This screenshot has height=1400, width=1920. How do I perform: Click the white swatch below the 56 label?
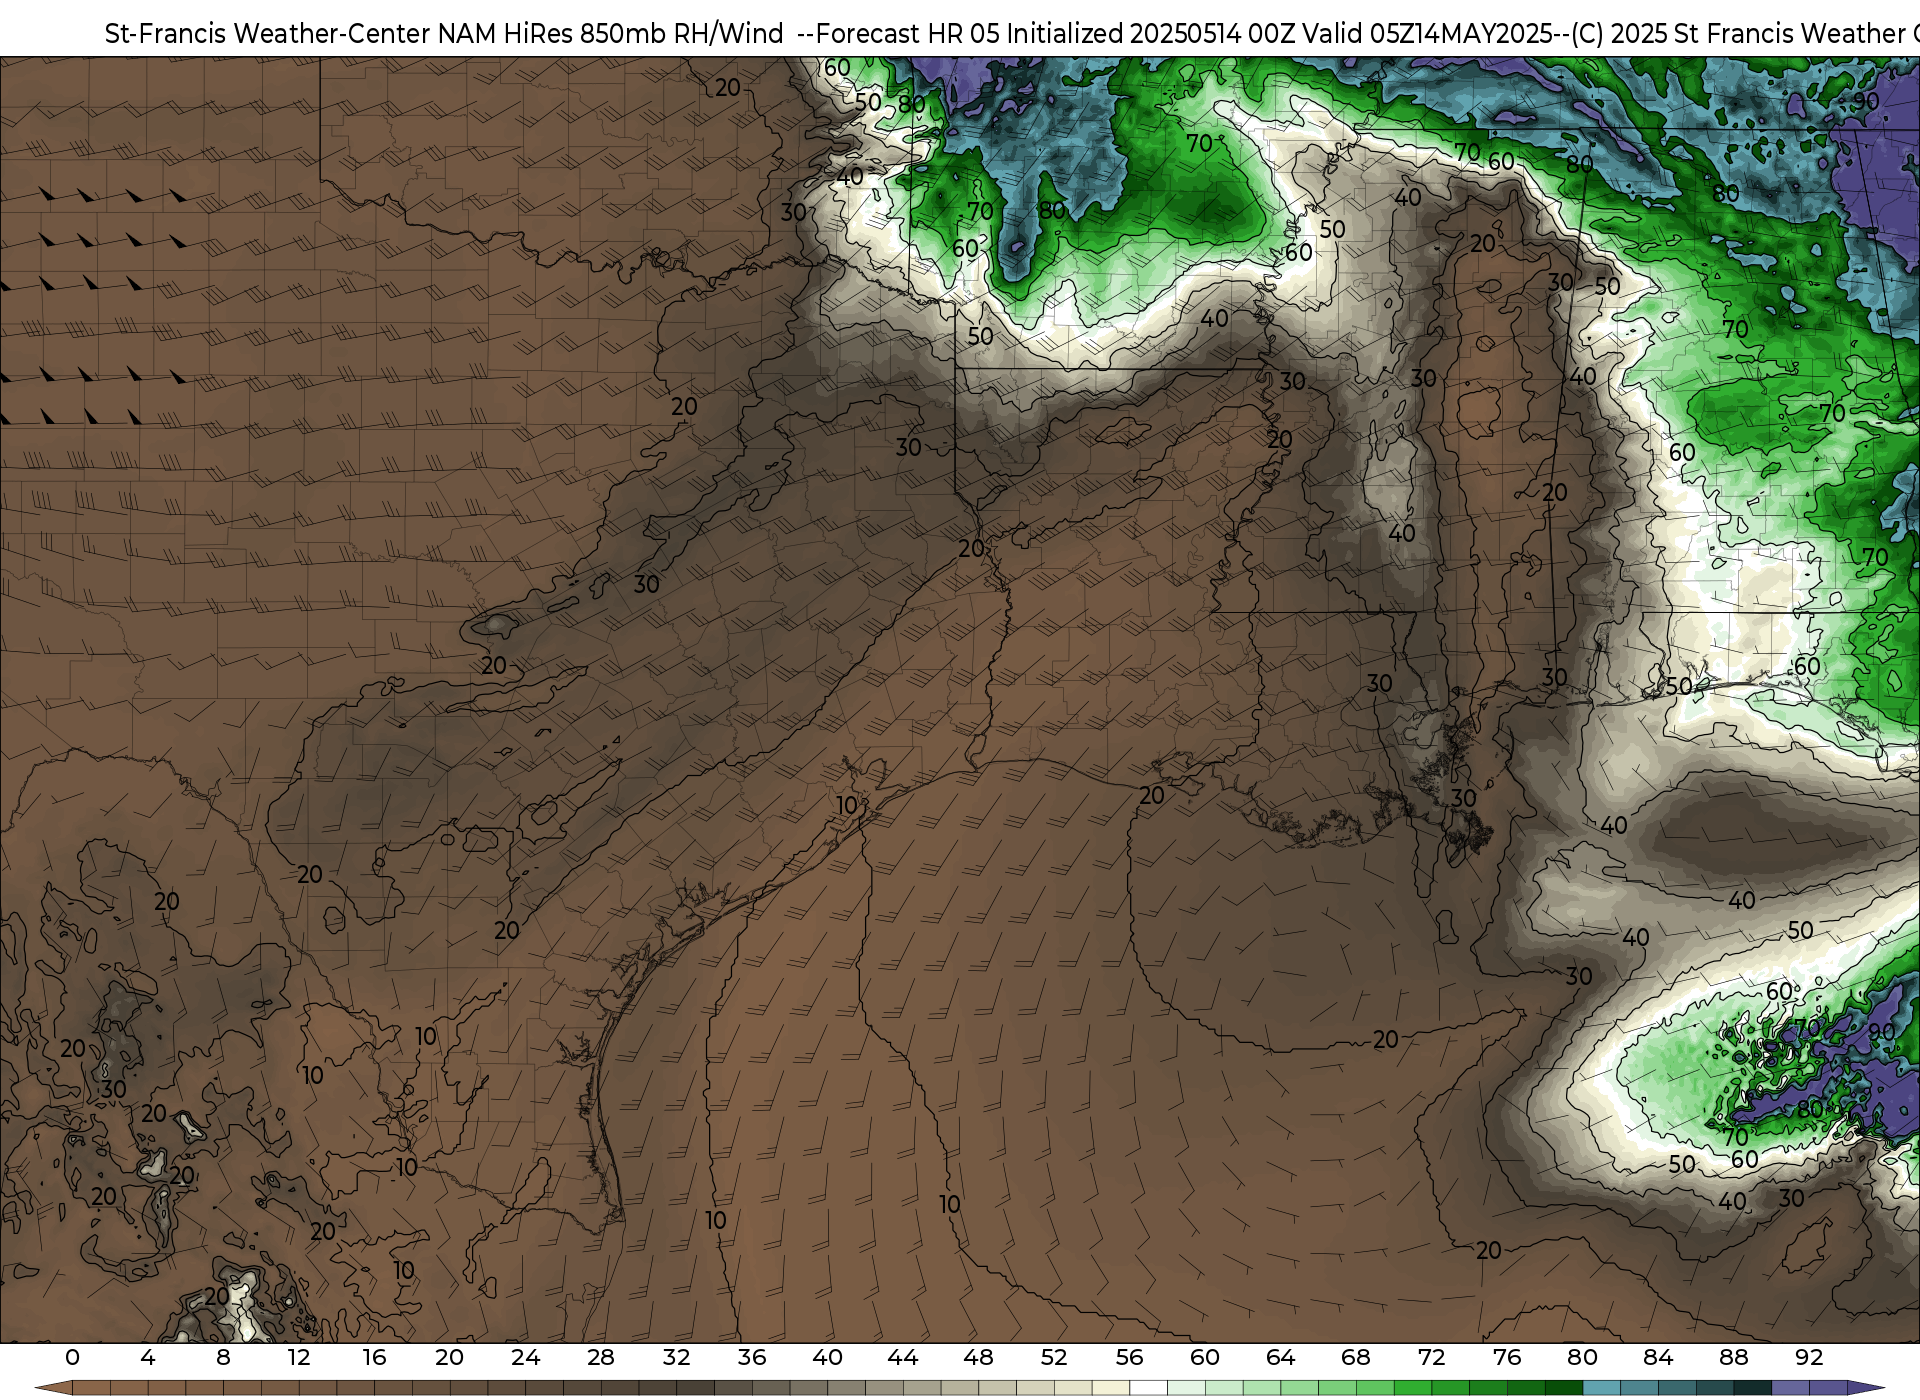point(1148,1388)
